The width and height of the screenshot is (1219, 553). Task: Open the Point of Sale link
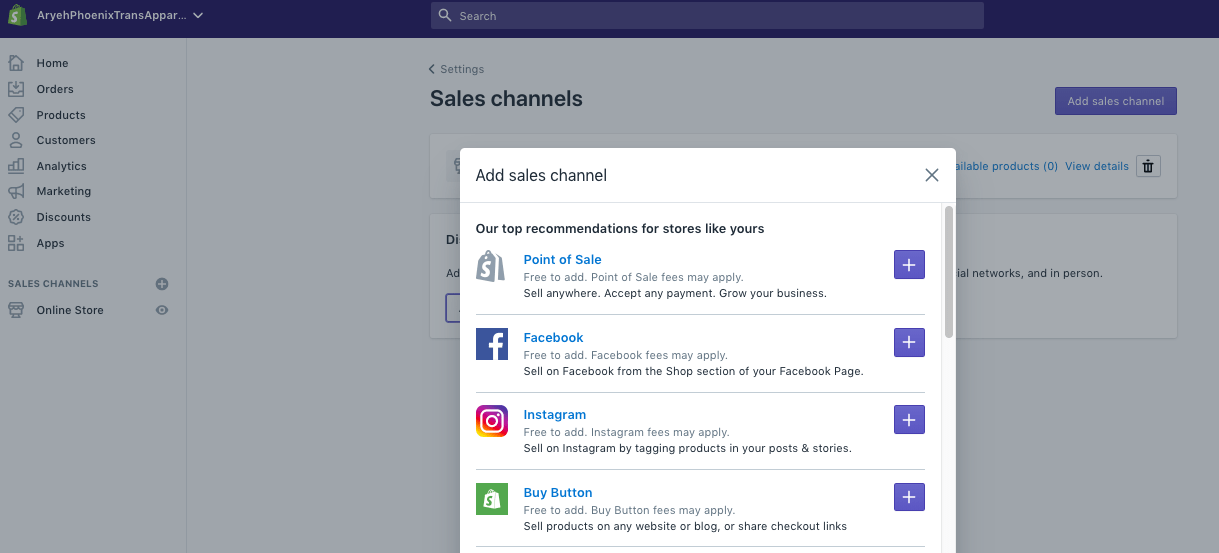563,260
